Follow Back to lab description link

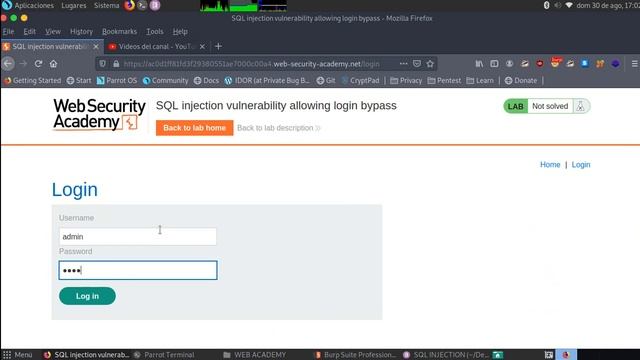[279, 128]
